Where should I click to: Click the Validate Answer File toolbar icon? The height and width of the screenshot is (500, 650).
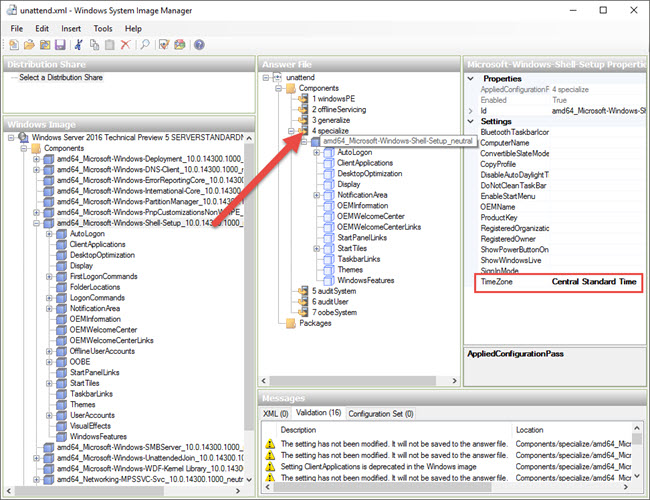pyautogui.click(x=164, y=45)
